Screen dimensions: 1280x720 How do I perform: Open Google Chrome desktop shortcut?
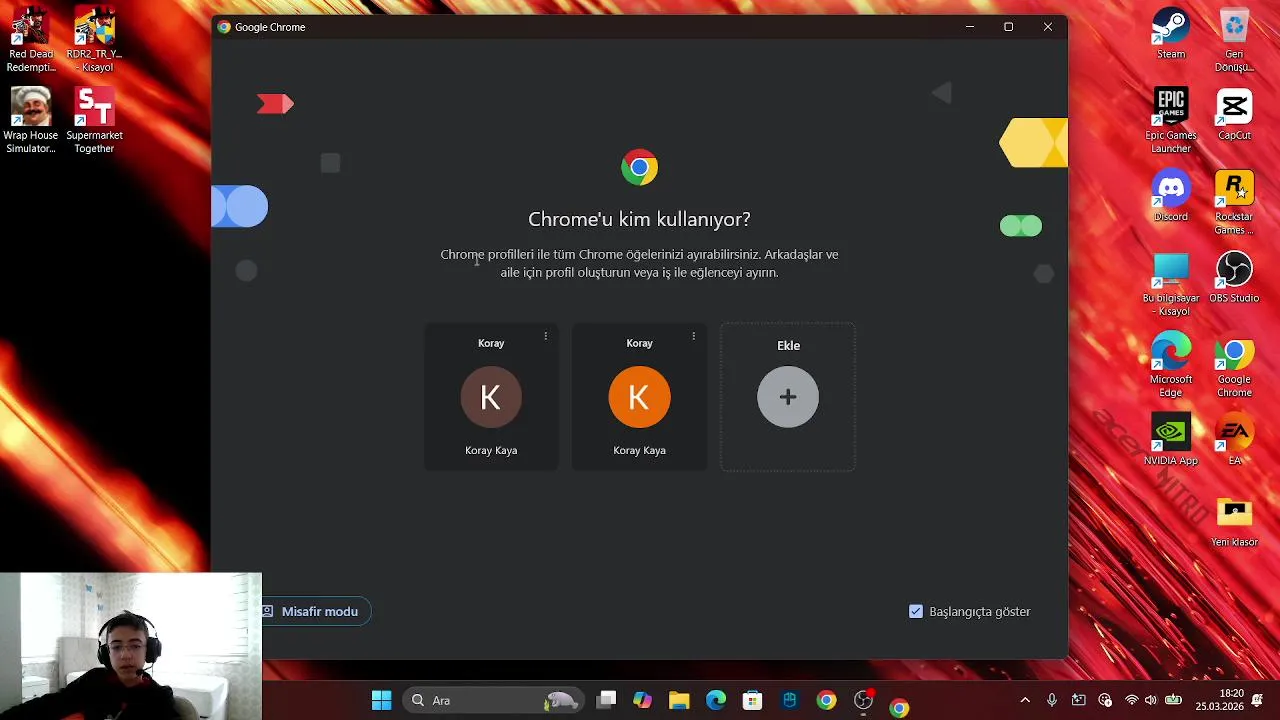click(1234, 365)
